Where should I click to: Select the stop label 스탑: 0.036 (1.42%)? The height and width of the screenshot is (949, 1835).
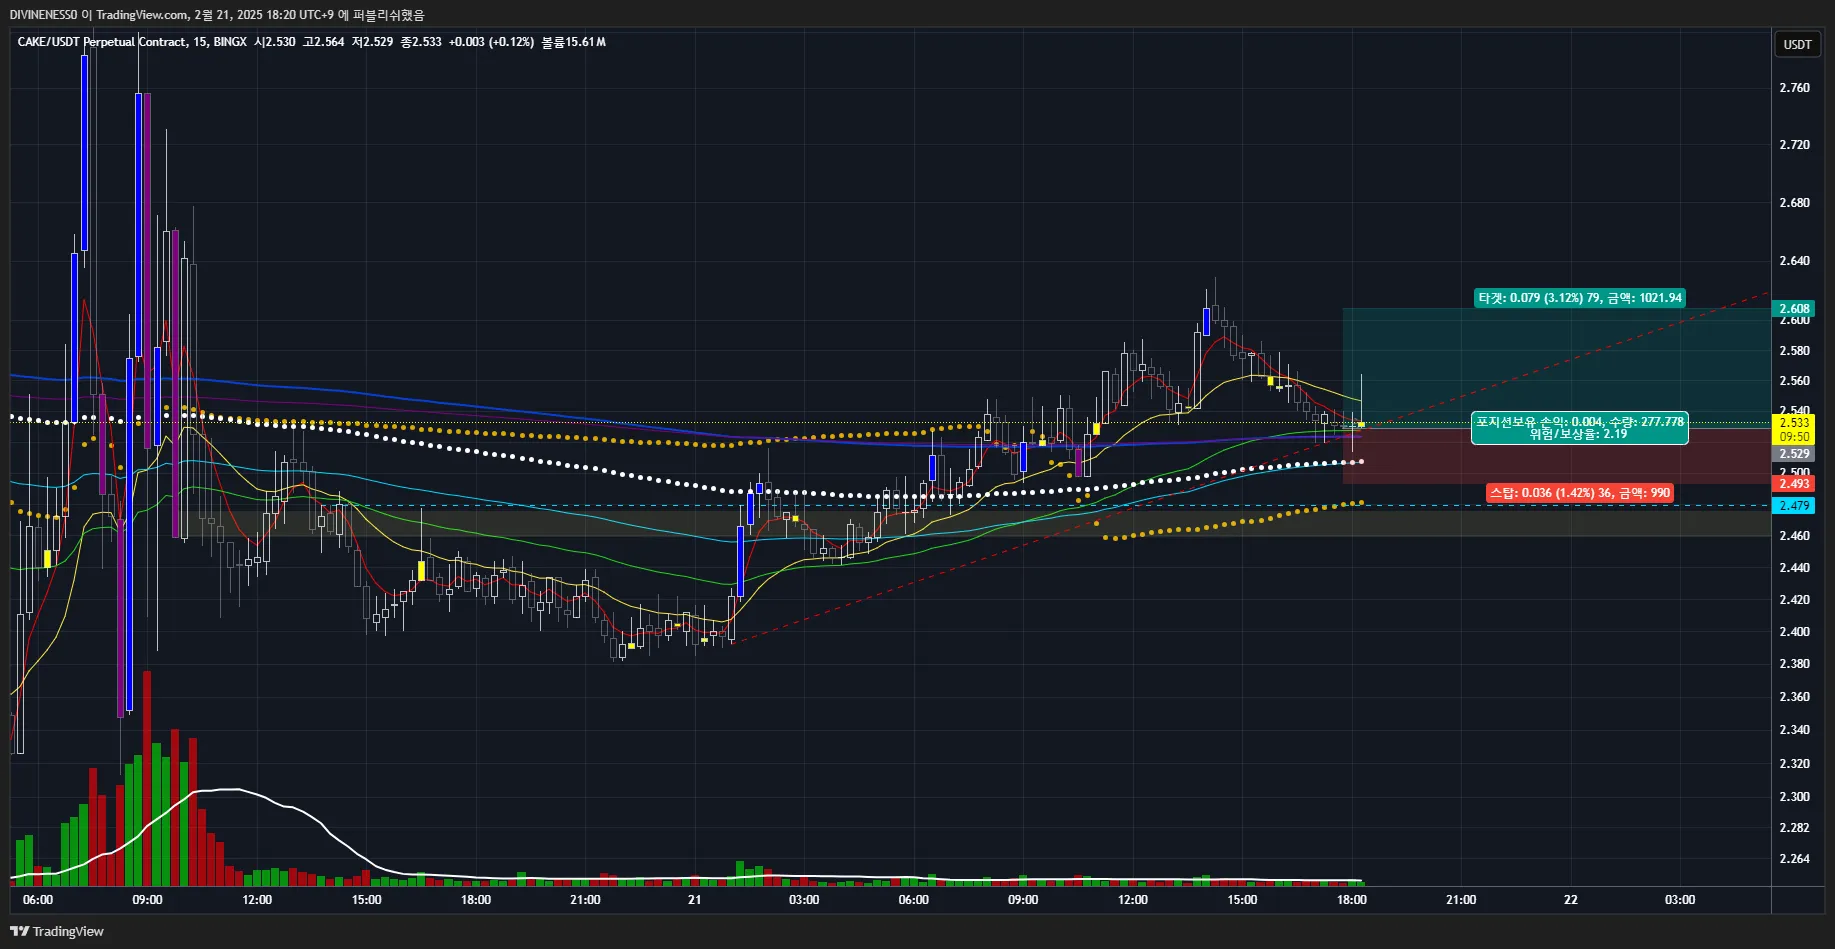pos(1579,493)
